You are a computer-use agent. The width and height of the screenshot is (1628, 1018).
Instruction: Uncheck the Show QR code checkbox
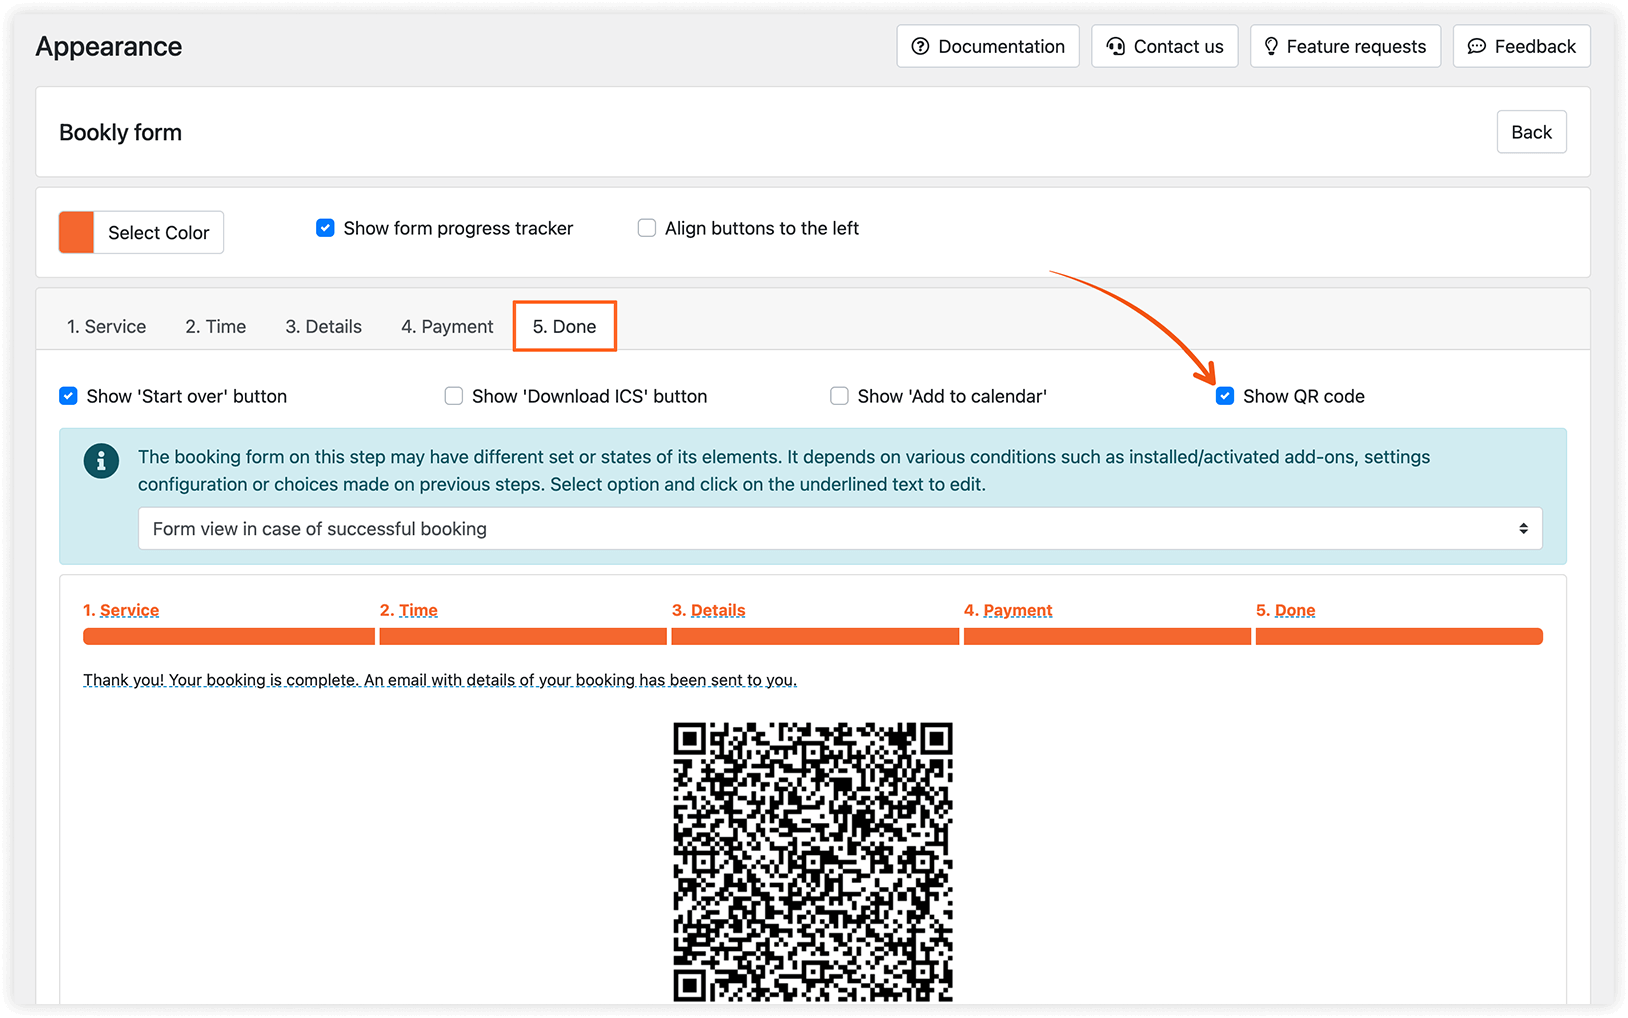pos(1225,396)
